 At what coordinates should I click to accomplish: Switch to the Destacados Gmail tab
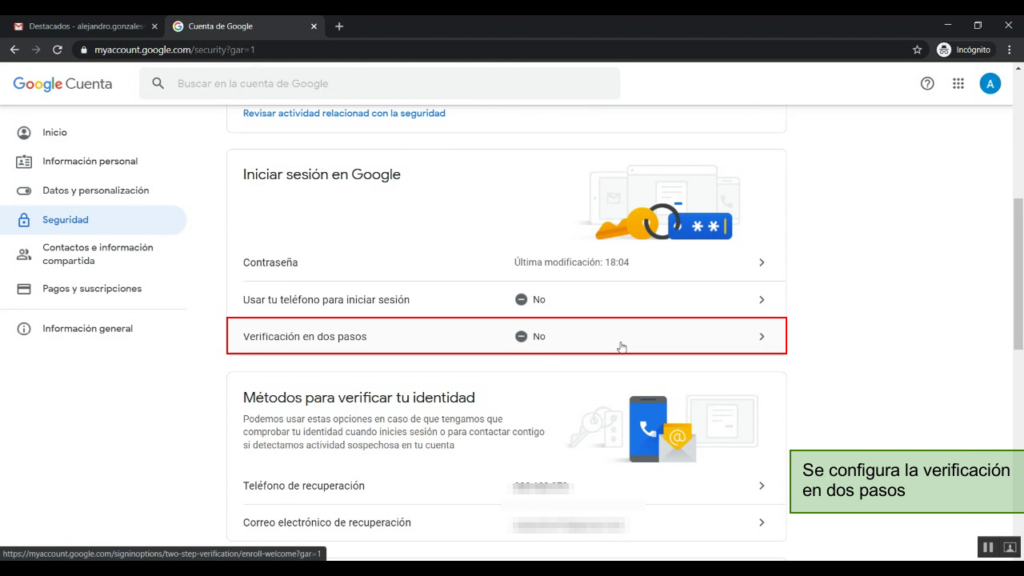click(x=86, y=26)
